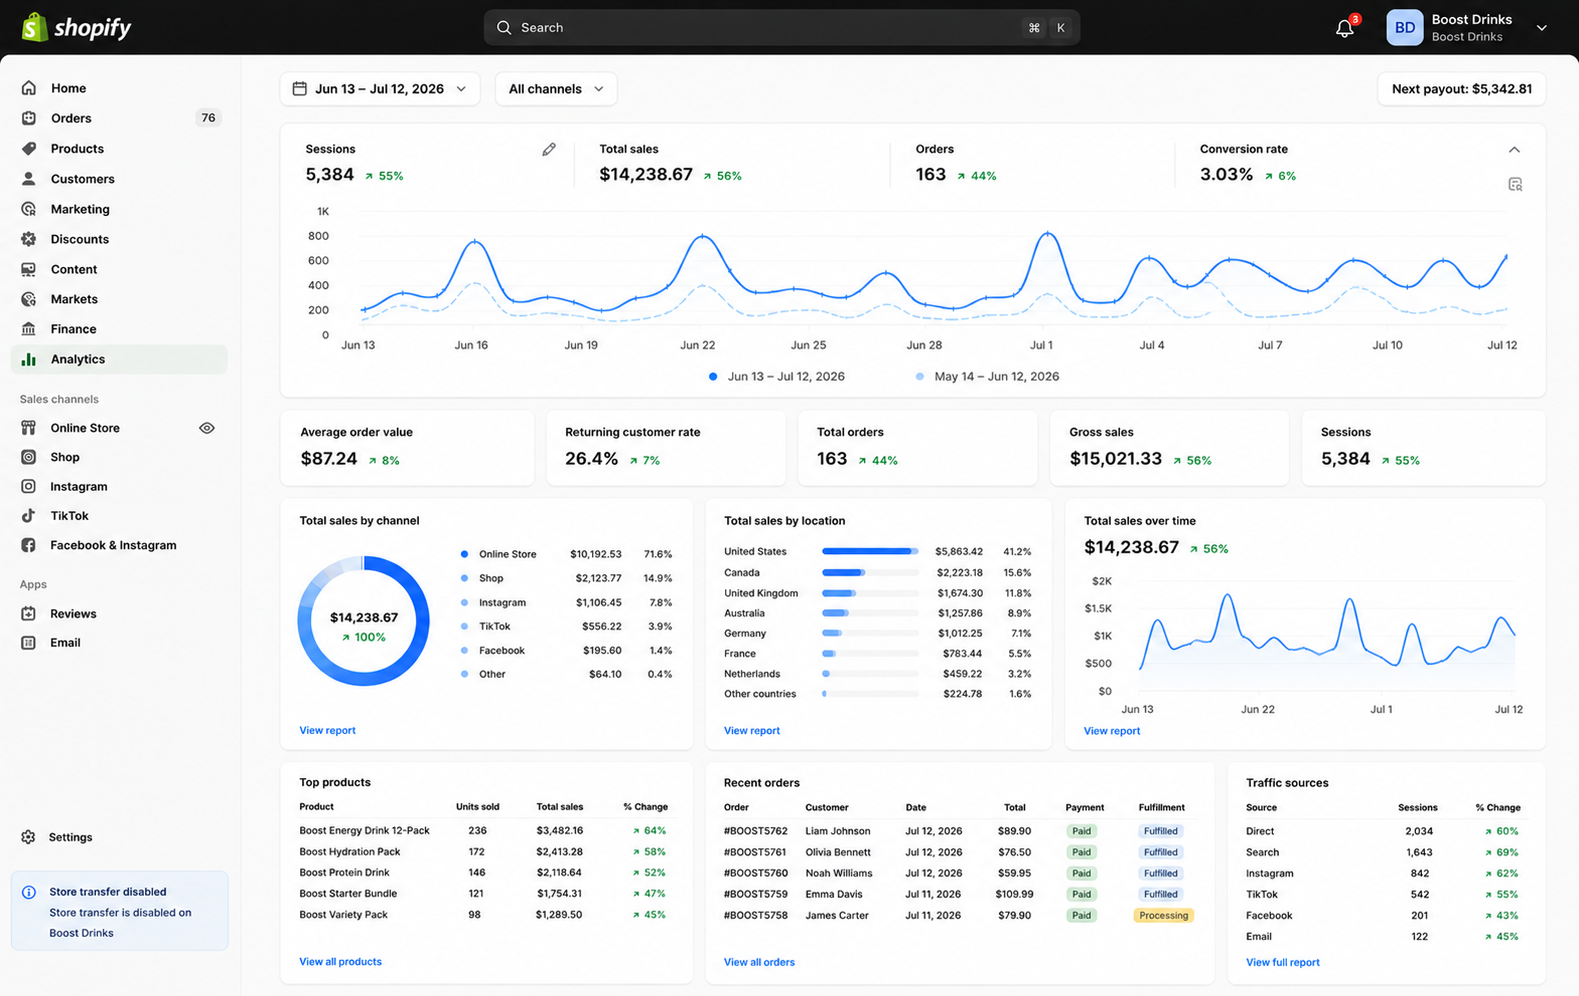The height and width of the screenshot is (996, 1579).
Task: Edit Sessions metric with pencil icon
Action: 549,149
